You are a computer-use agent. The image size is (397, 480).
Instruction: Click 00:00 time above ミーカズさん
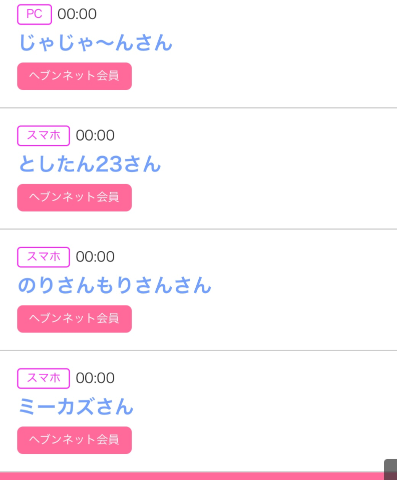click(95, 378)
